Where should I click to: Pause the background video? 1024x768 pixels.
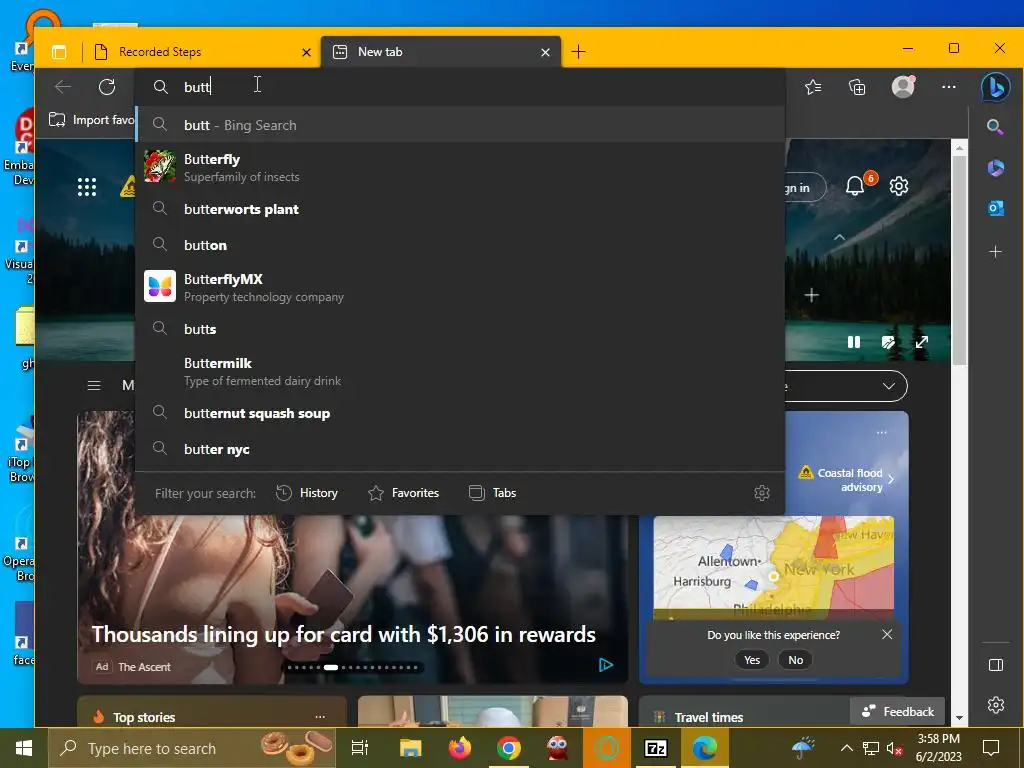click(x=854, y=342)
